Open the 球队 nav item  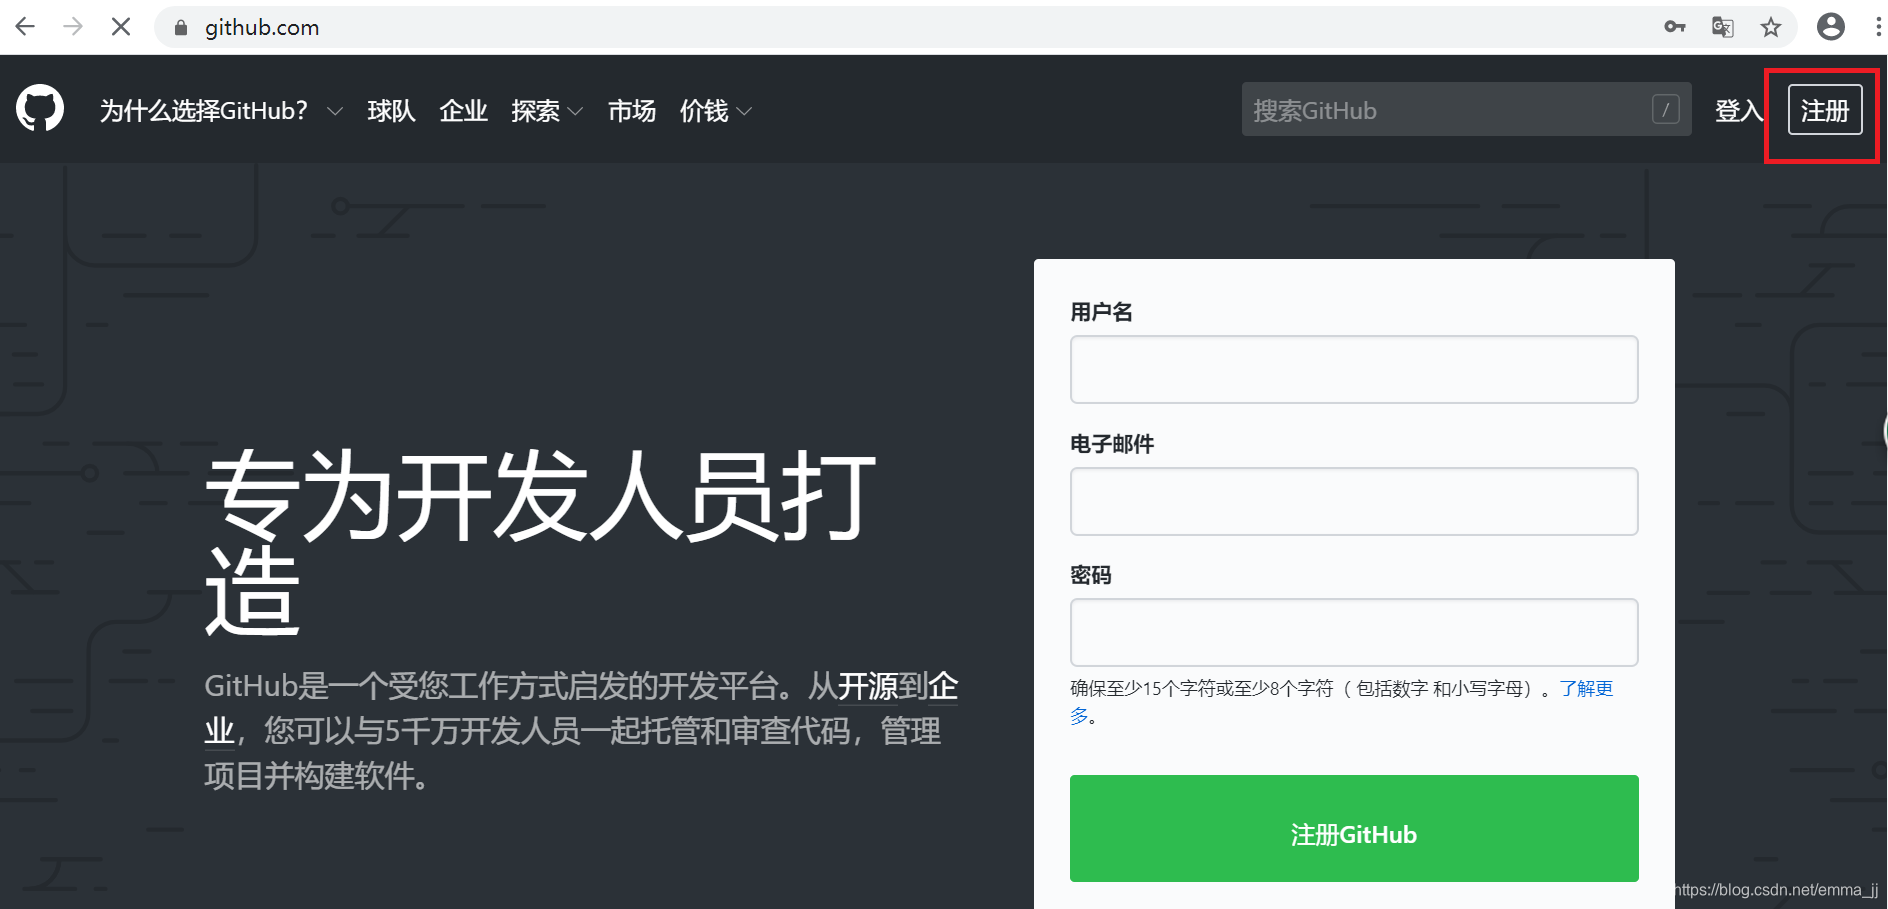point(391,110)
